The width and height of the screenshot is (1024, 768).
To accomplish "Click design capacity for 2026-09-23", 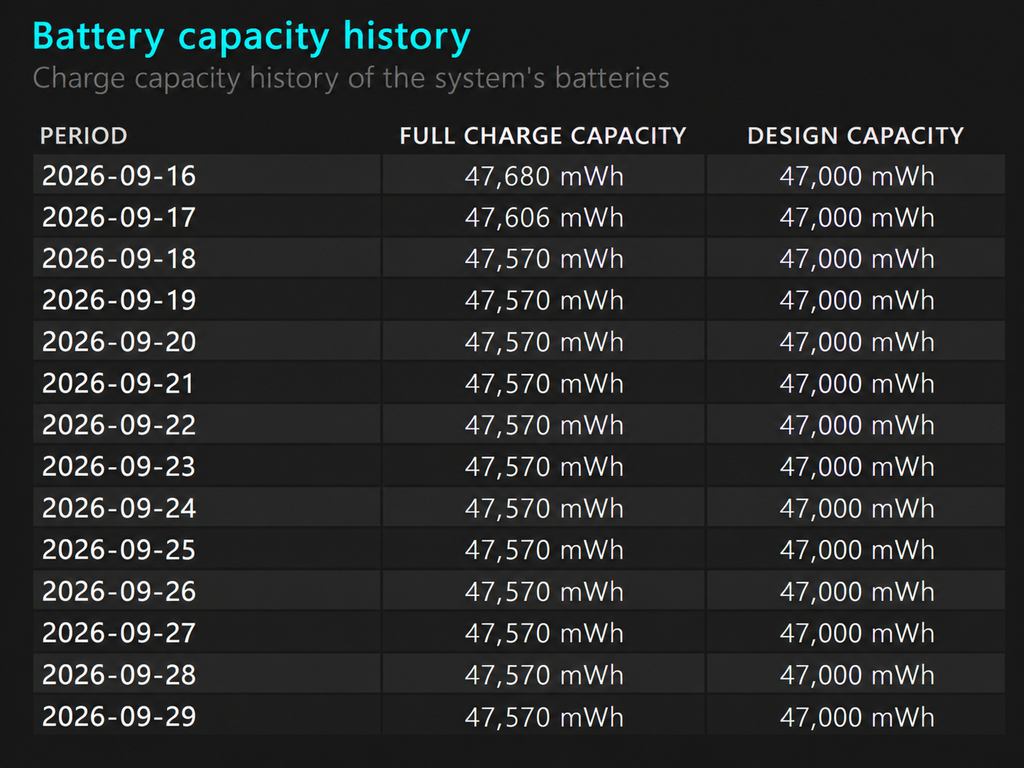I will [857, 467].
